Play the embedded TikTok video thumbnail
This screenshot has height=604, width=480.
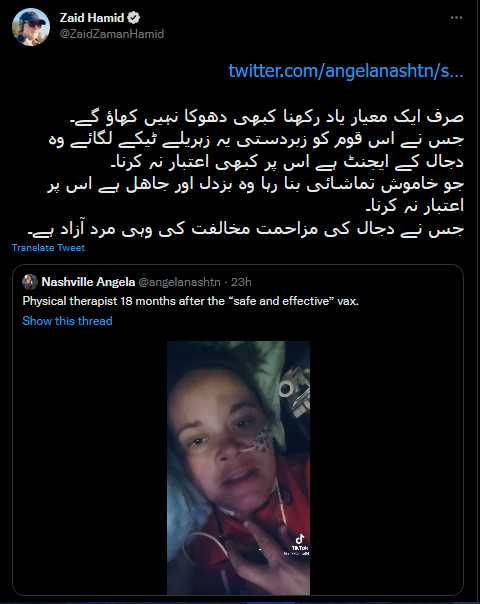(x=238, y=468)
